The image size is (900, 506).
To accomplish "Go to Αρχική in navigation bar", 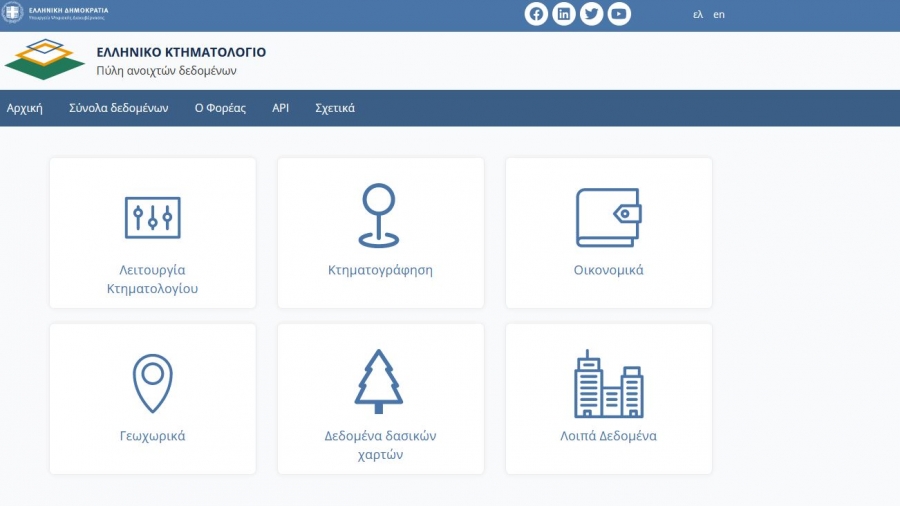I will point(25,108).
